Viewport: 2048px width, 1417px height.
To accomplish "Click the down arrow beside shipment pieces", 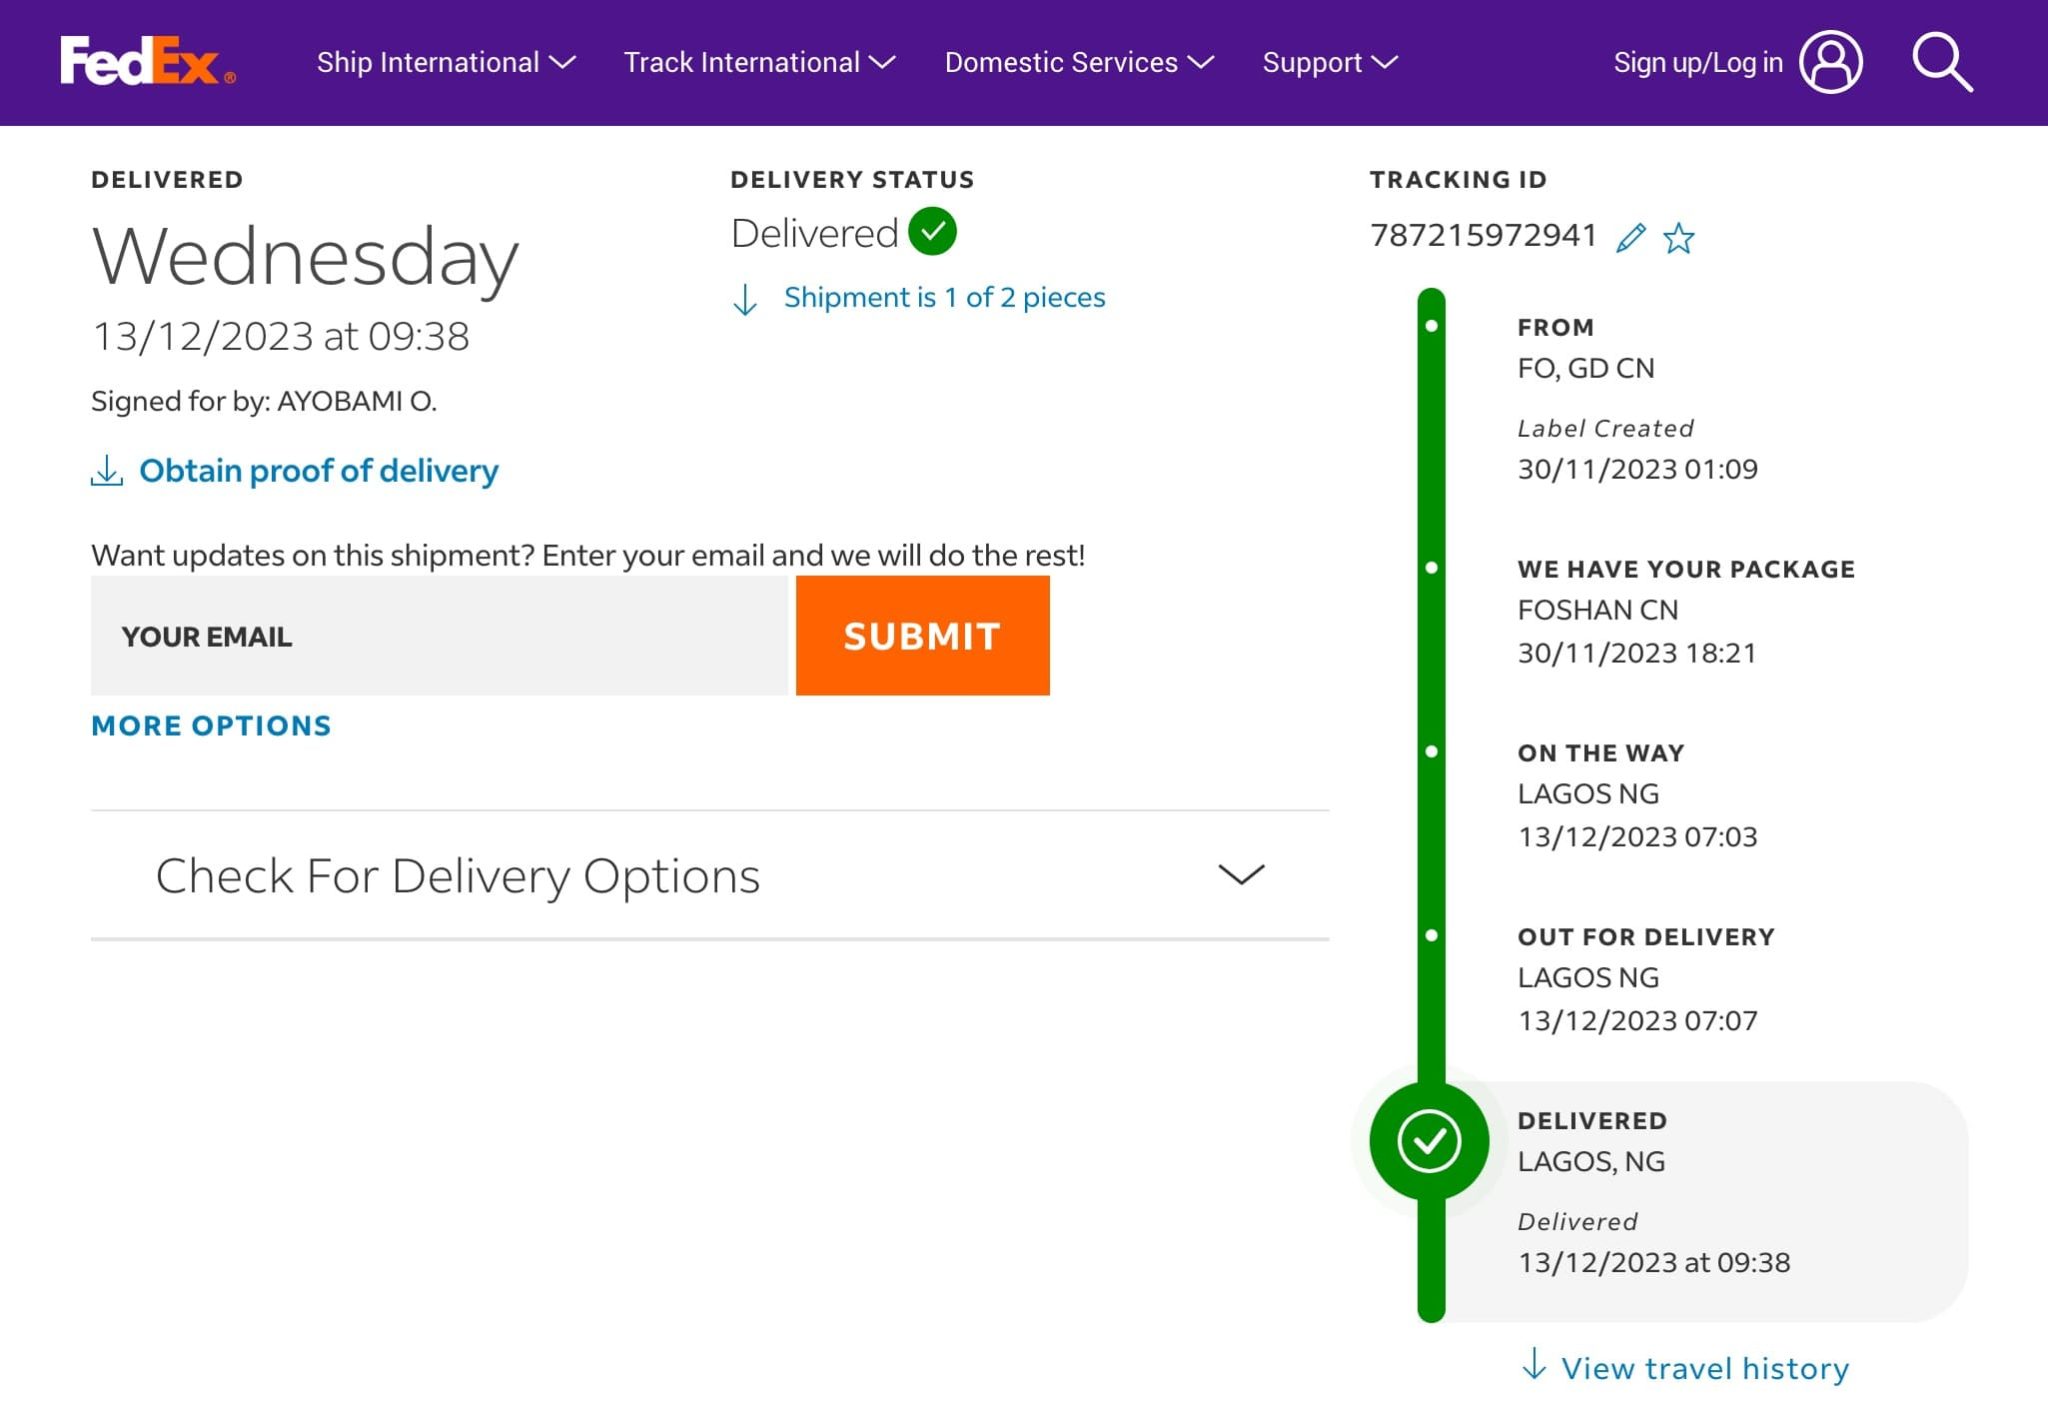I will 745,299.
